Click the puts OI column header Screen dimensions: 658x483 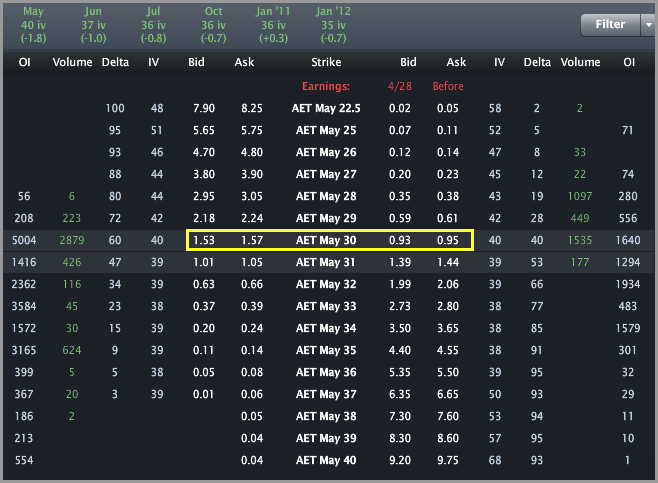point(629,62)
